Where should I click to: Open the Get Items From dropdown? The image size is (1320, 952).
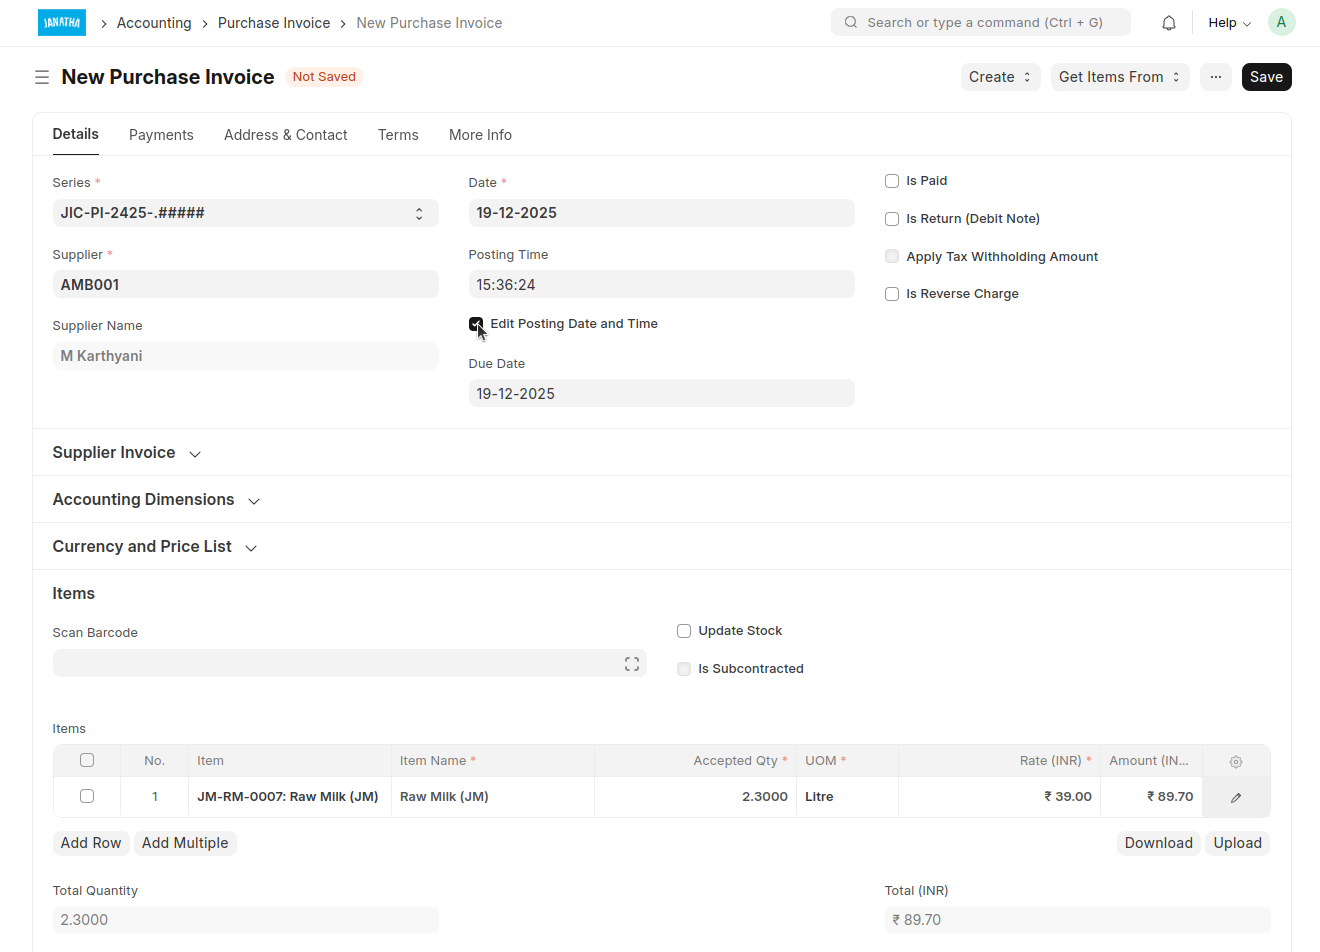(1119, 77)
